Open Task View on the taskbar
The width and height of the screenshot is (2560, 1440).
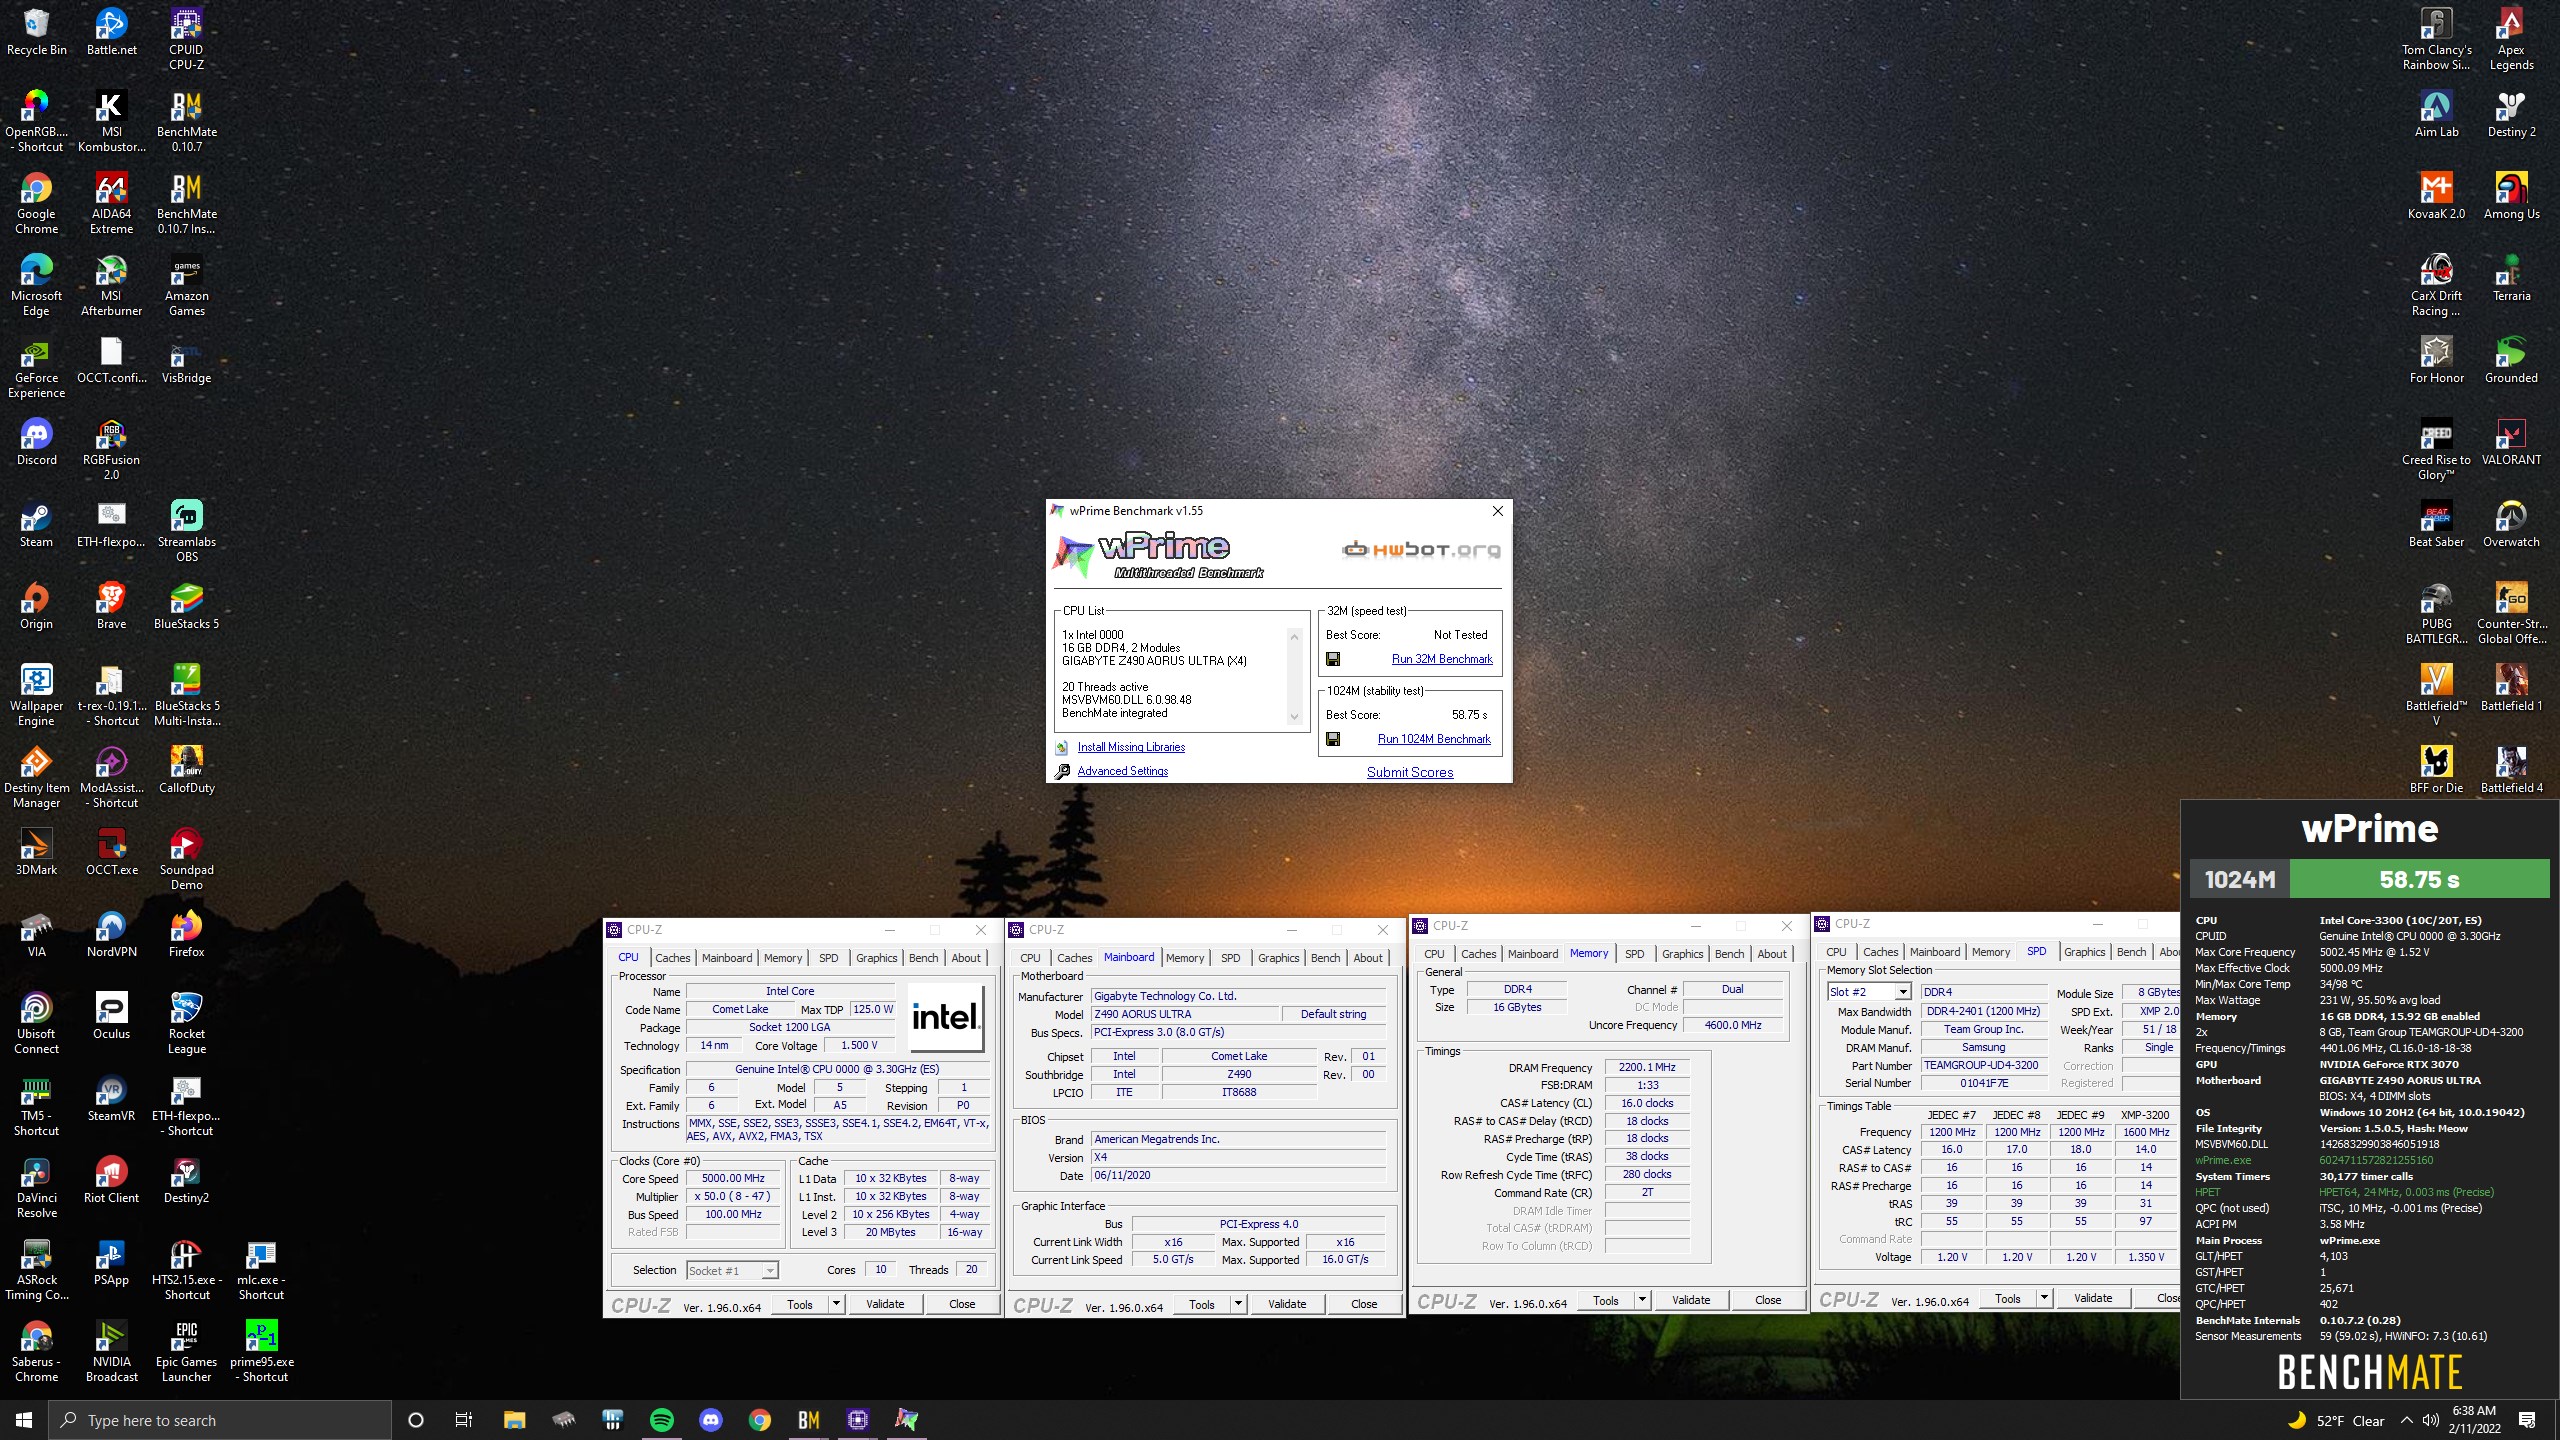pos(464,1420)
